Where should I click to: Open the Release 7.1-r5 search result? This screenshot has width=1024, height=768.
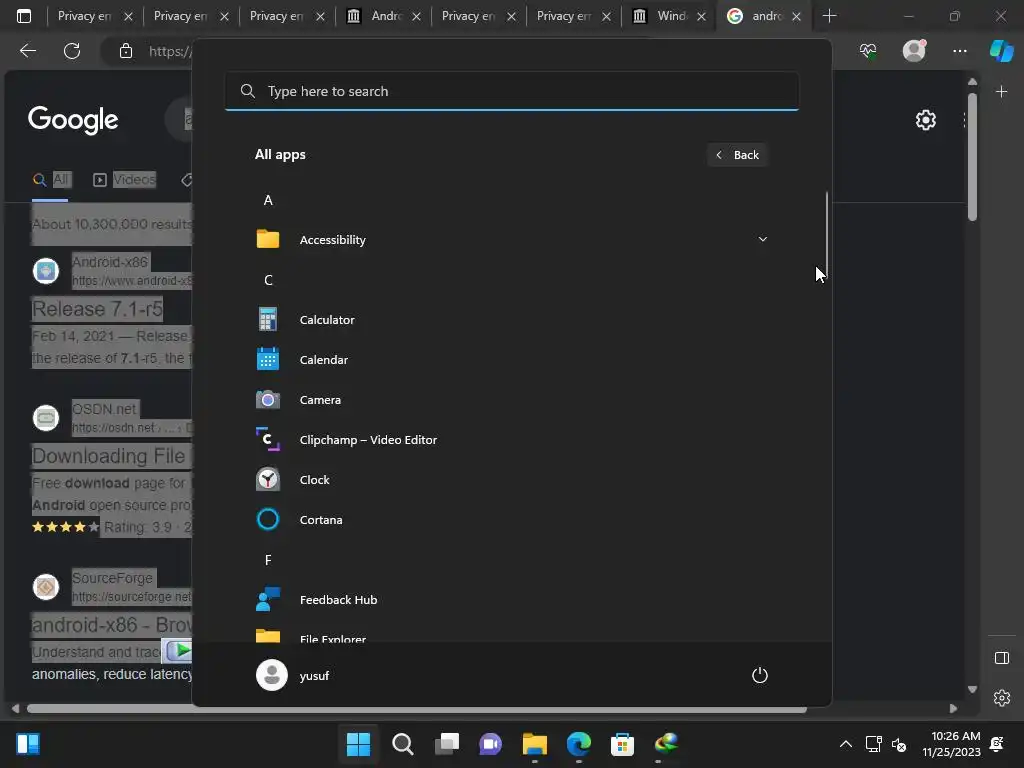97,308
